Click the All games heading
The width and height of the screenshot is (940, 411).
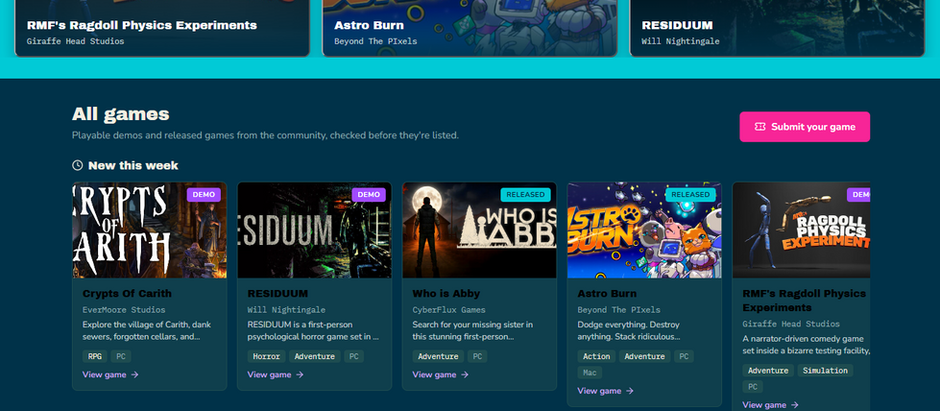(120, 114)
